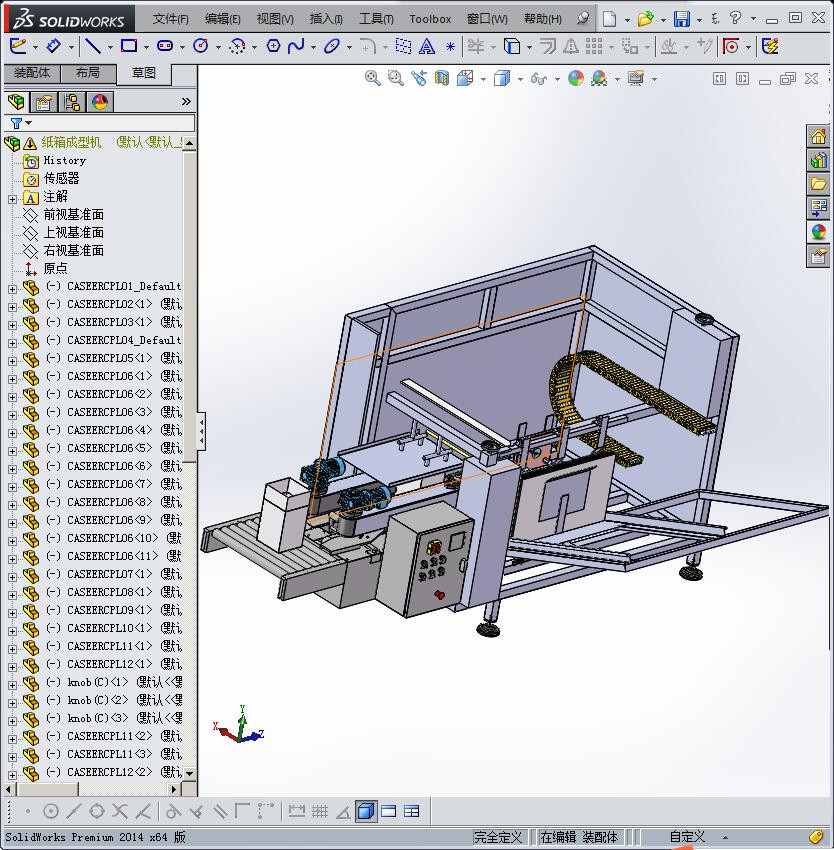This screenshot has height=850, width=834.
Task: Click the Sketch tool icon
Action: coord(17,46)
